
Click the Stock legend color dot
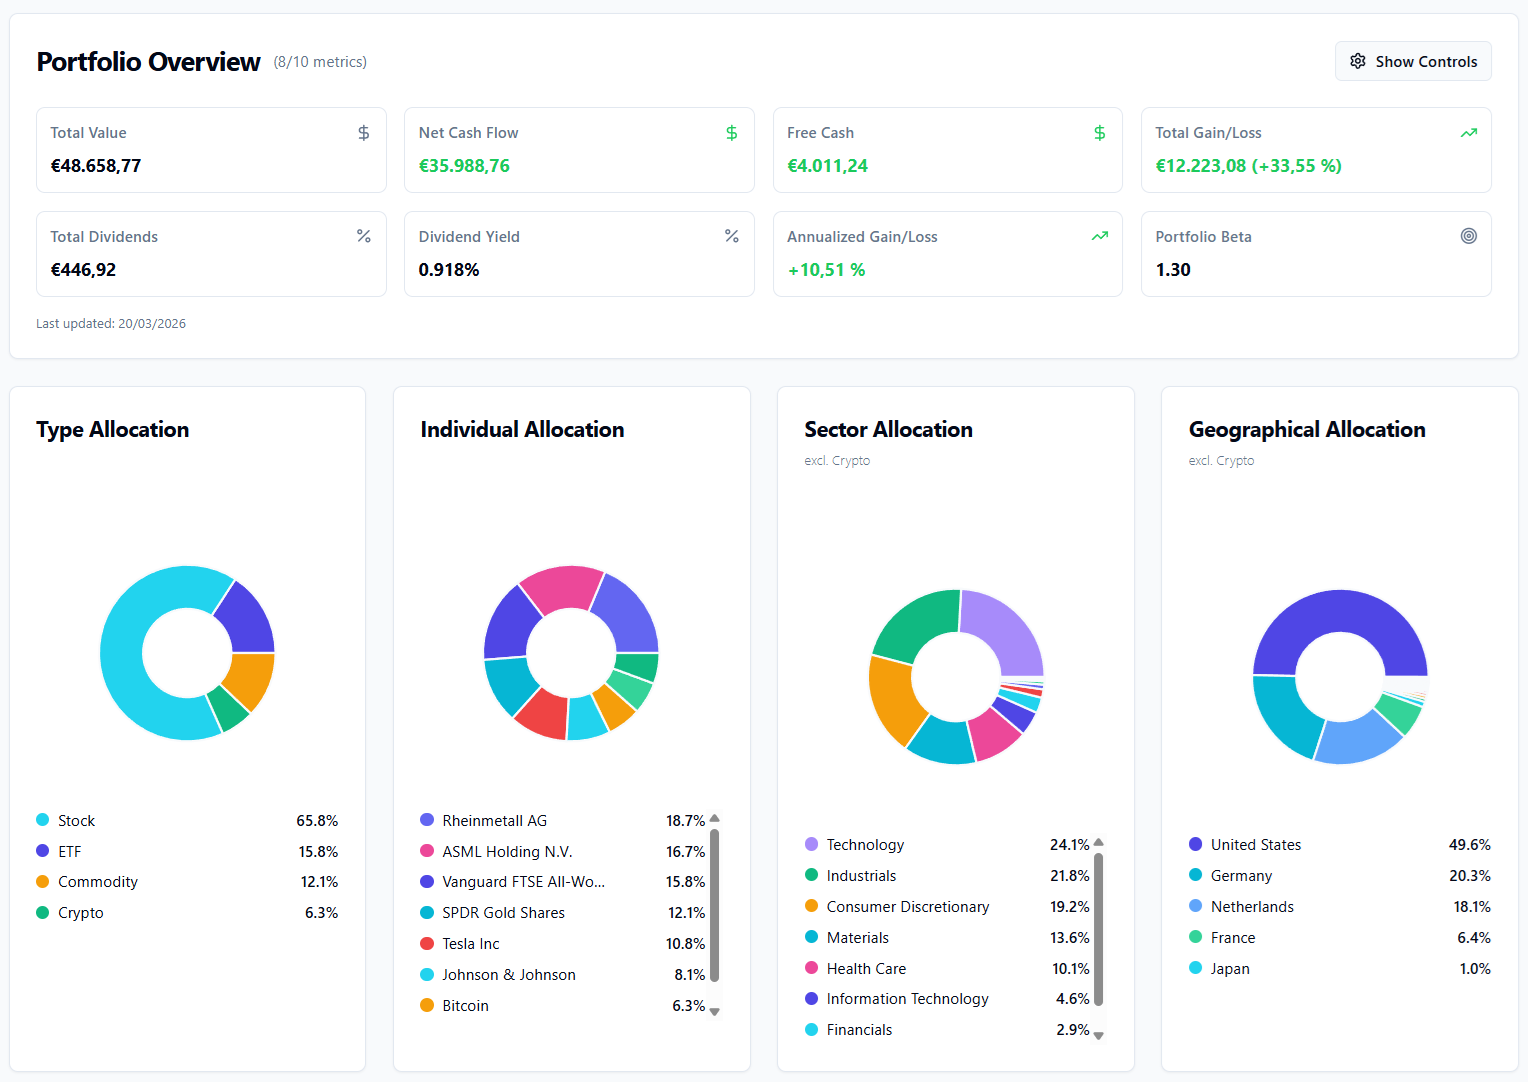point(43,820)
